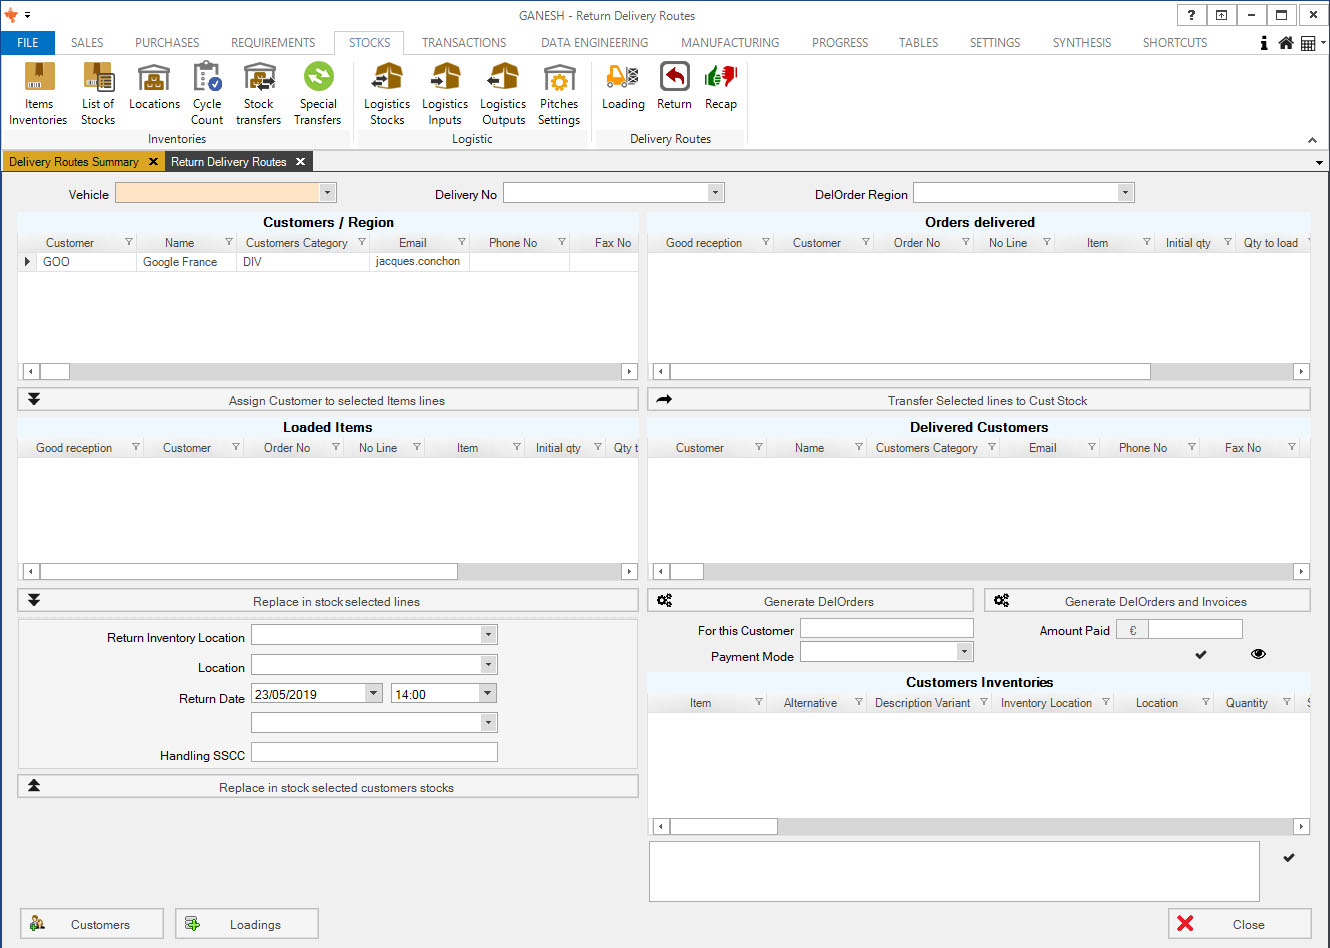Expand the Payment Mode dropdown
Screen dimensions: 1330x948
click(964, 652)
